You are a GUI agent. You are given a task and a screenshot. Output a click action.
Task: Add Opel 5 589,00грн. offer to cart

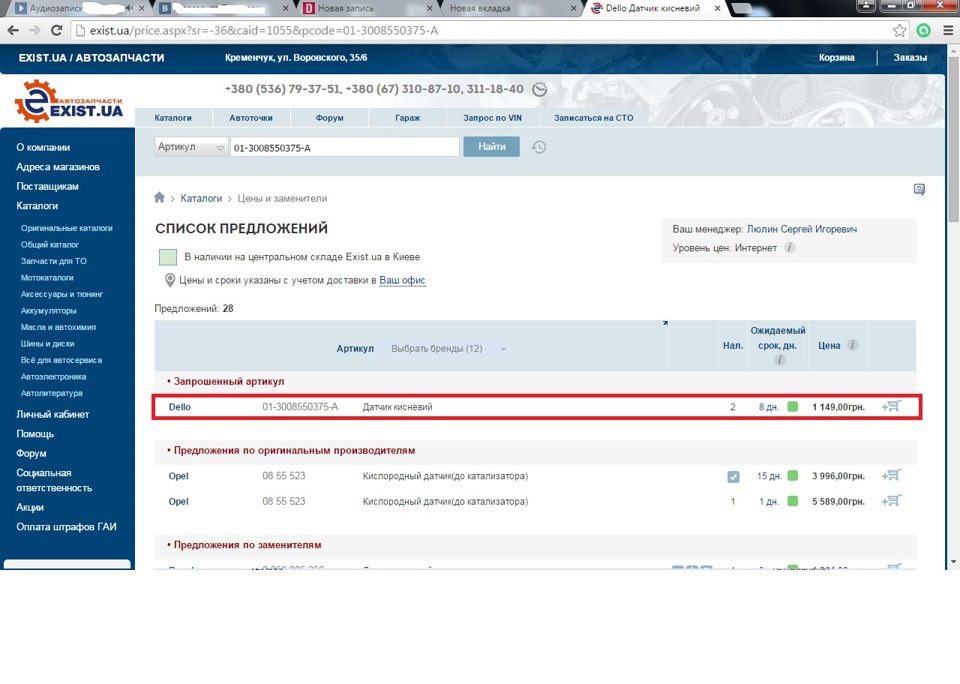(x=891, y=501)
